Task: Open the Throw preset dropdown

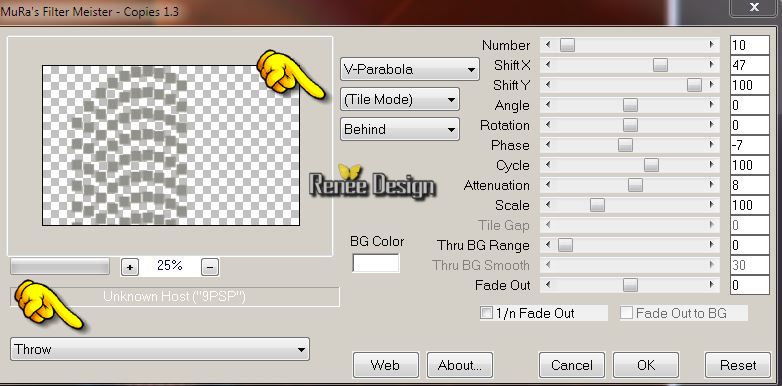Action: [160, 349]
